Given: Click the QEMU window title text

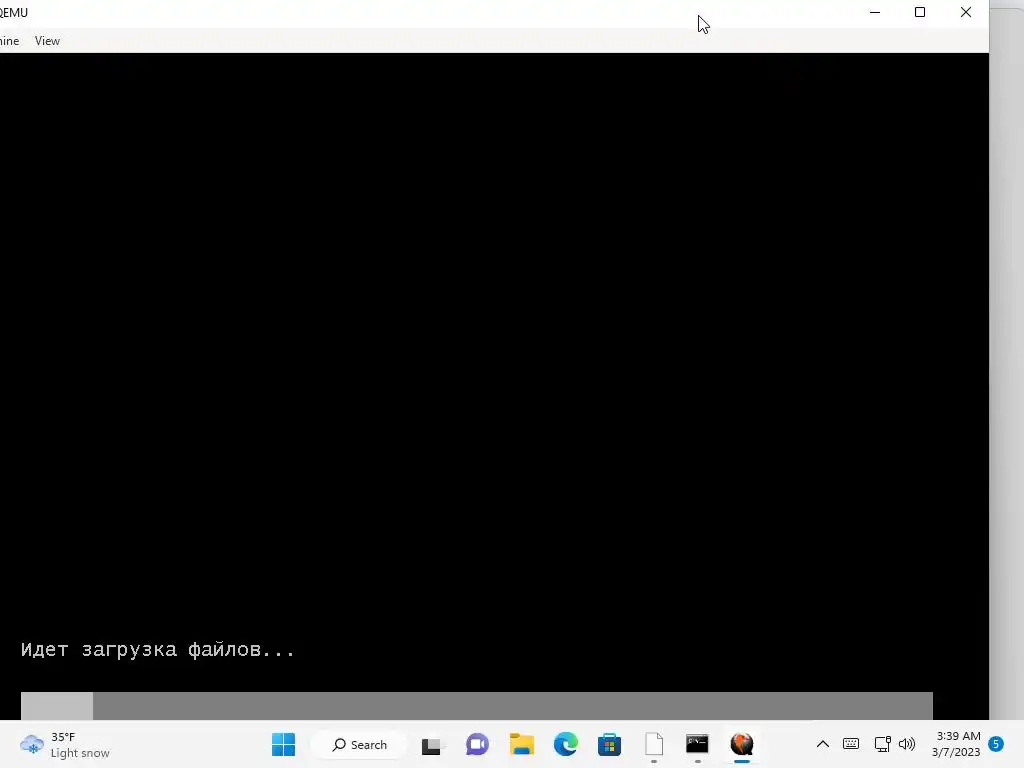Looking at the screenshot, I should click(x=13, y=12).
